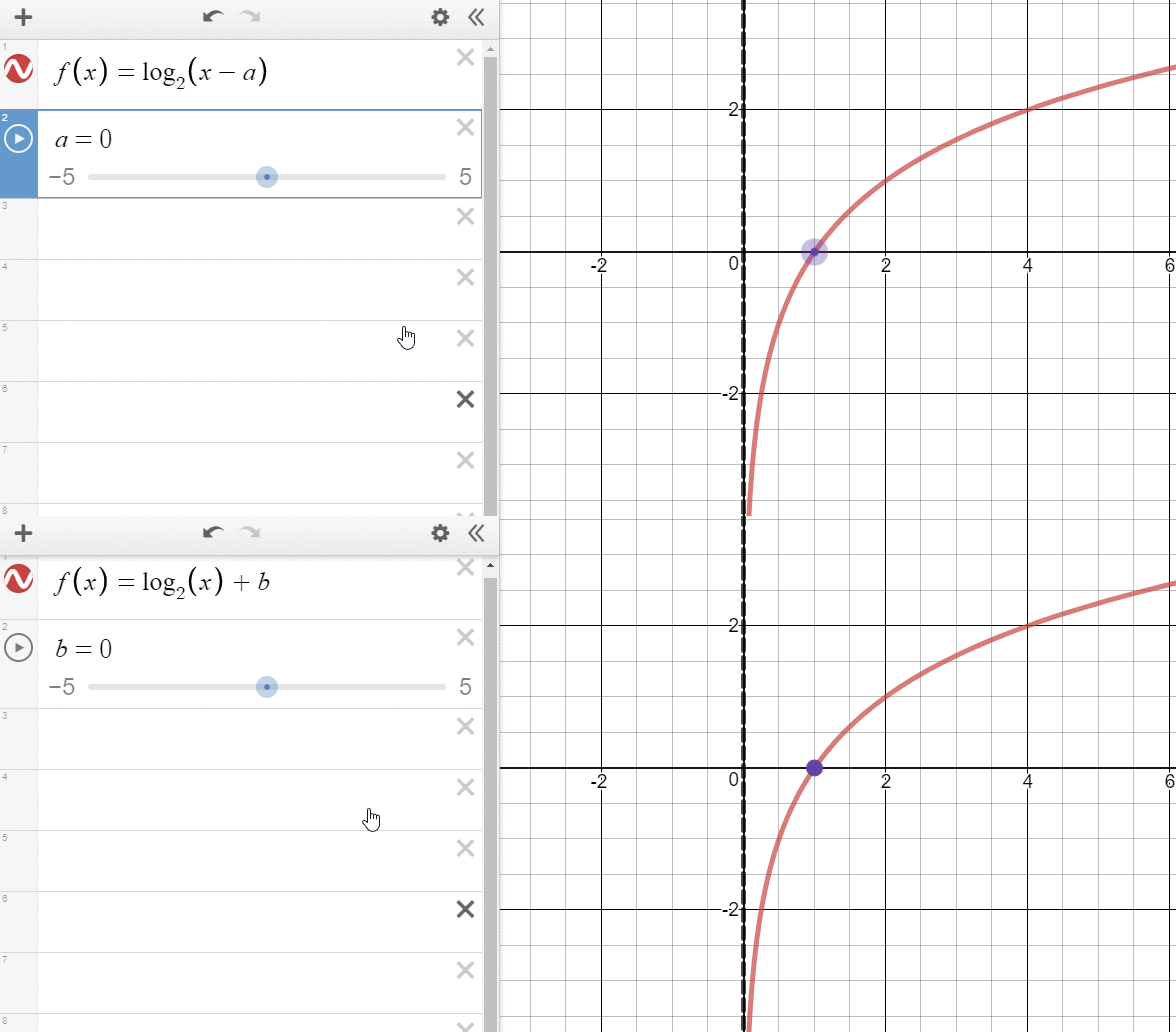
Task: Click the b = 0 value text
Action: click(x=83, y=648)
